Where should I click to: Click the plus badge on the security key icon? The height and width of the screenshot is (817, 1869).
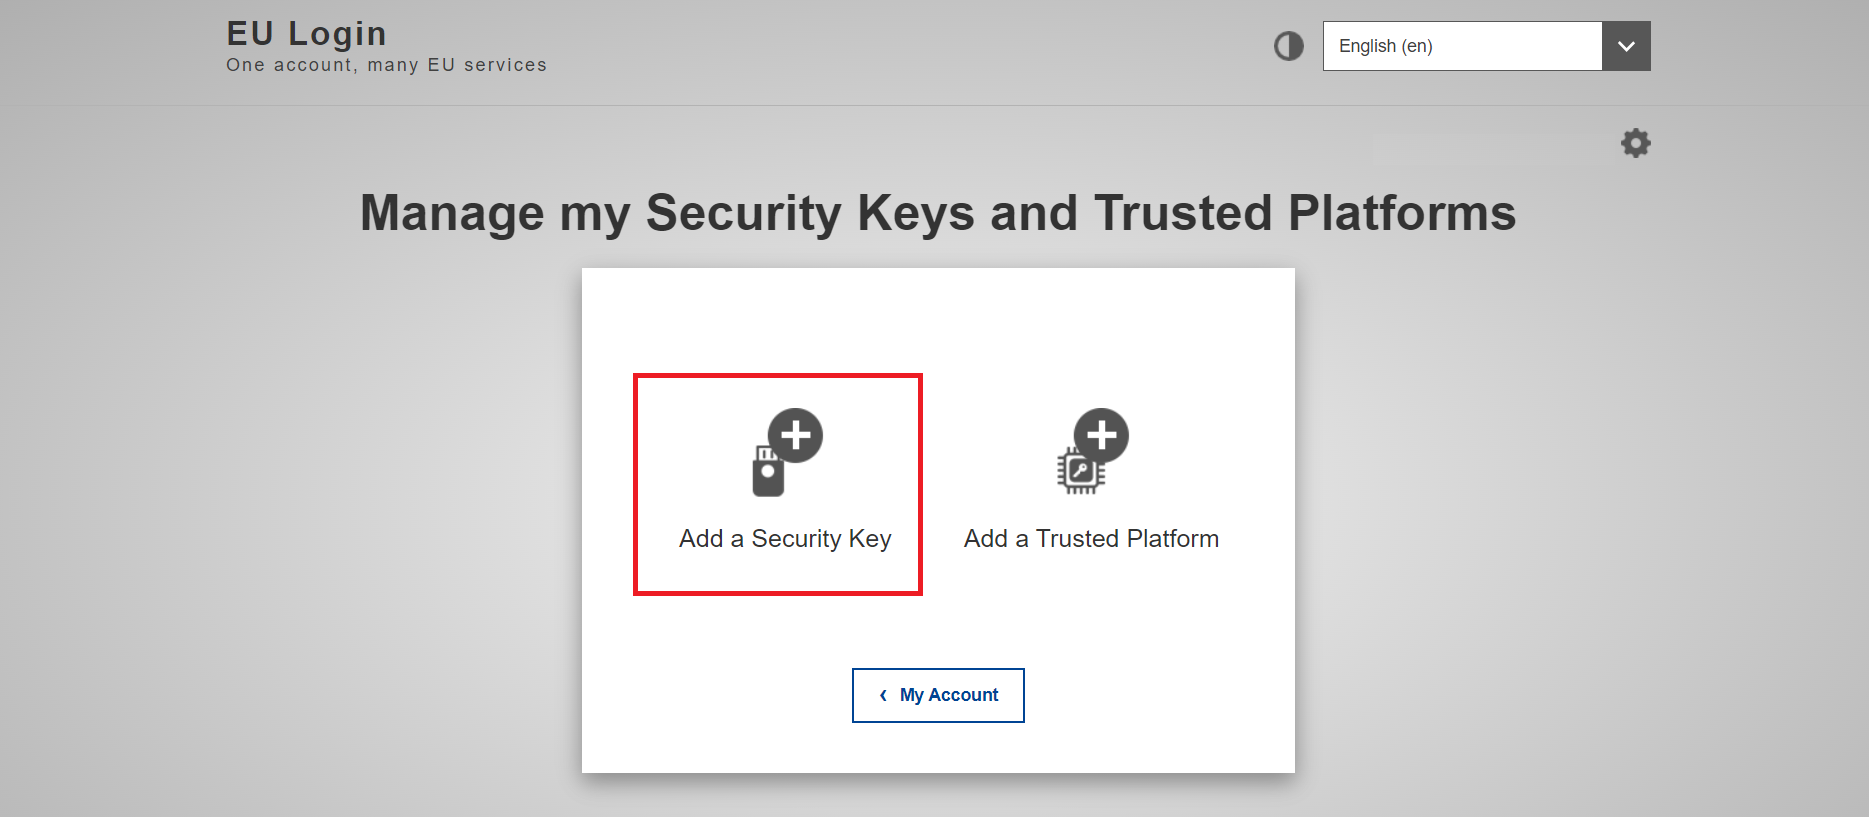coord(795,435)
